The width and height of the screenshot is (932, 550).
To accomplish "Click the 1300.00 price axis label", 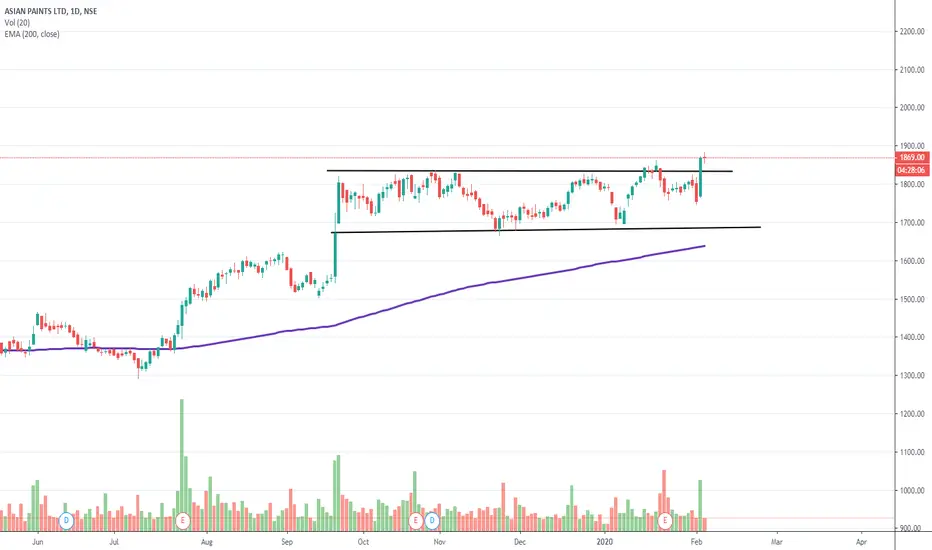I will pos(912,376).
